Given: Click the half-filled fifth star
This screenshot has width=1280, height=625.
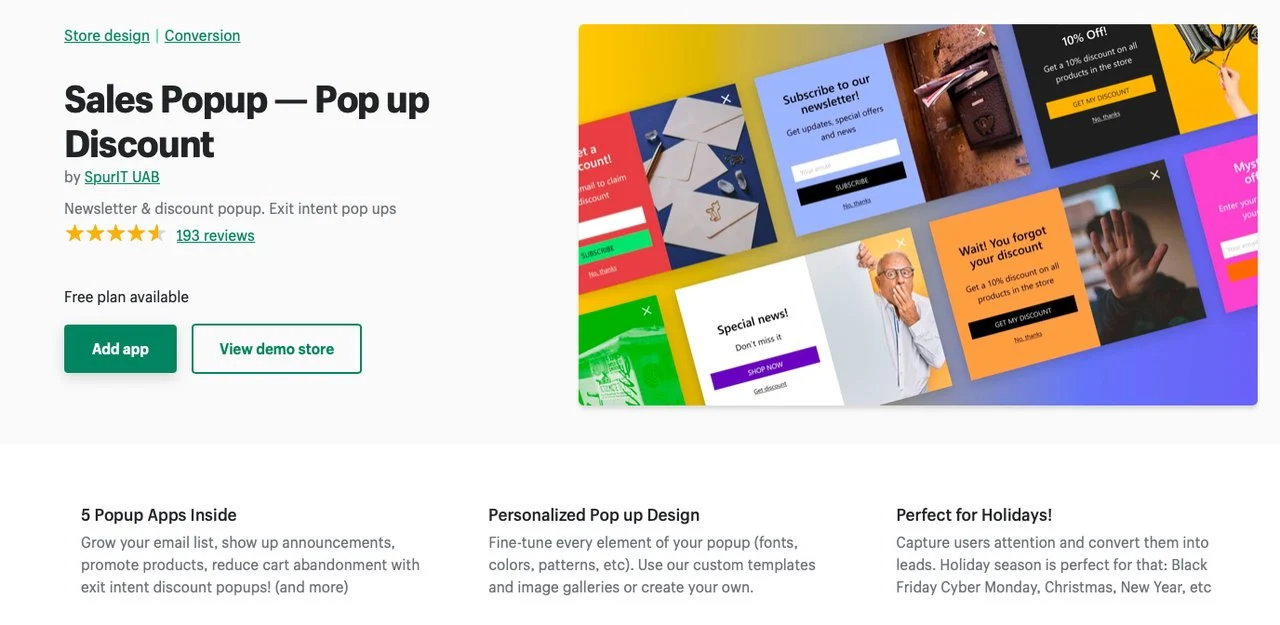Looking at the screenshot, I should (x=156, y=234).
